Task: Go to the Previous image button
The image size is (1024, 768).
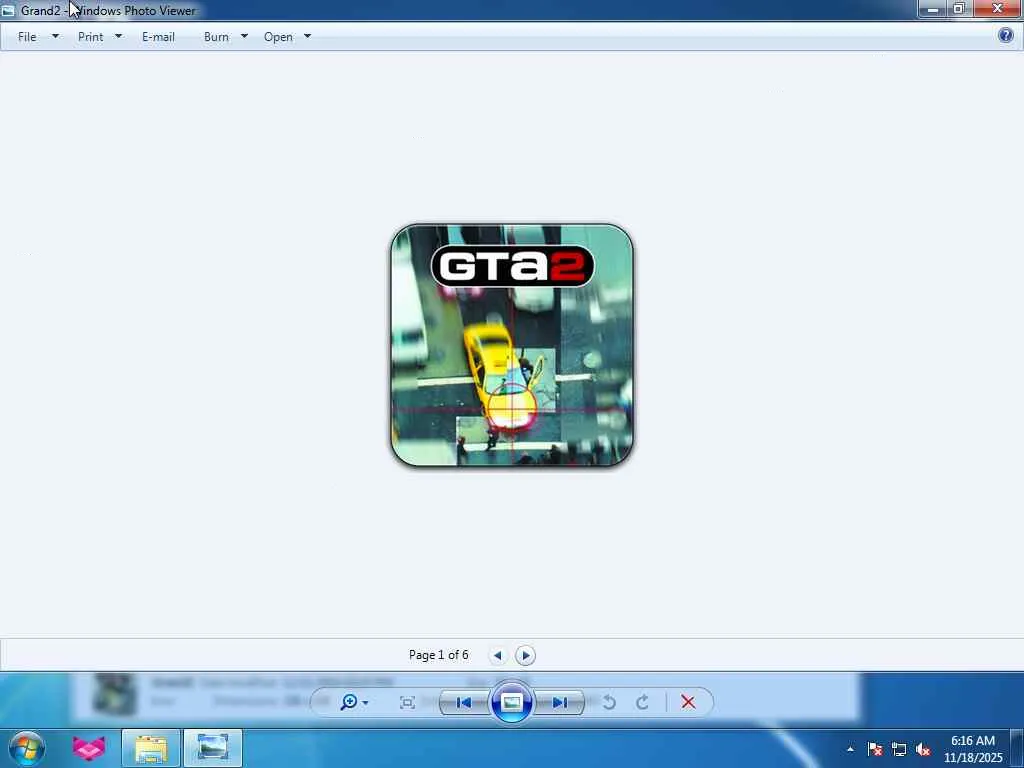Action: [464, 703]
